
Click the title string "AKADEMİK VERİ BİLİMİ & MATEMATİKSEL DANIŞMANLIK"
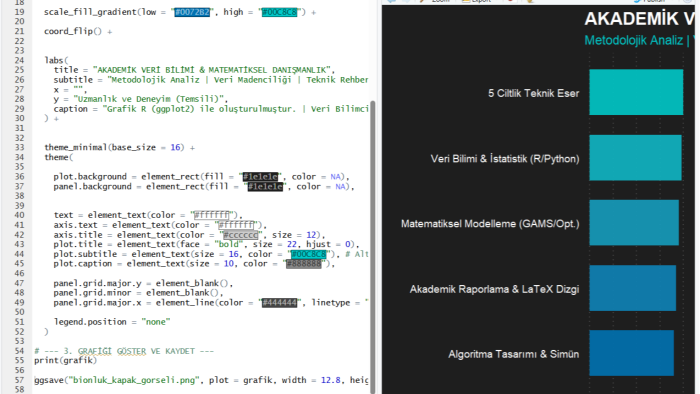[211, 70]
